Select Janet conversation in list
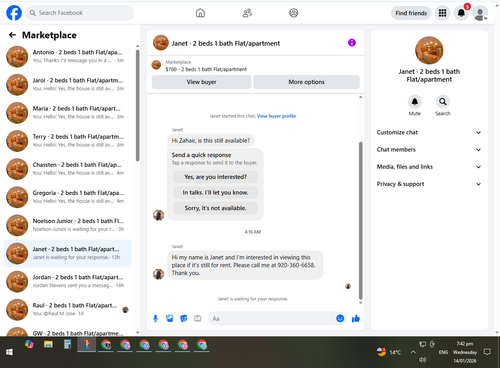The height and width of the screenshot is (368, 500). coord(67,253)
